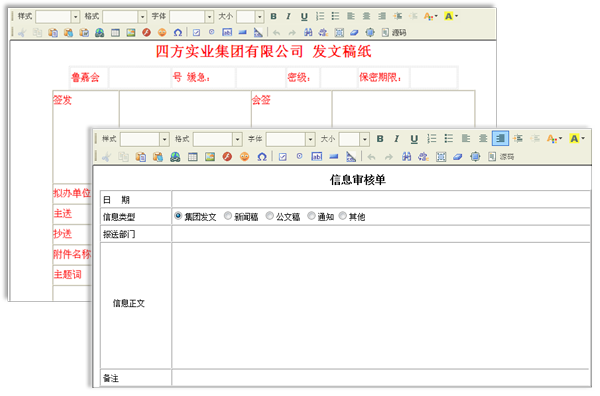Insert Flash object in 发文稿纸 editor
The height and width of the screenshot is (396, 600).
pos(147,33)
